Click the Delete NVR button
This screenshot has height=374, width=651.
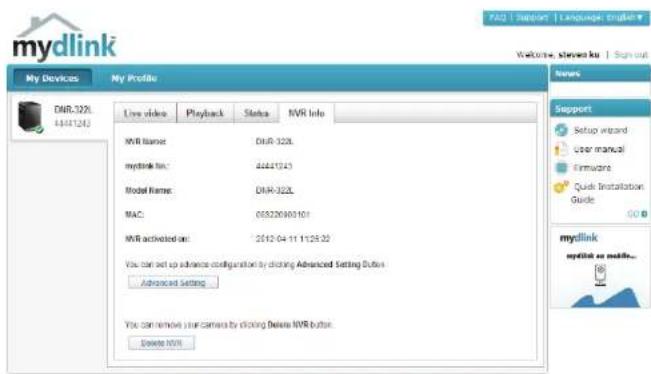point(162,343)
